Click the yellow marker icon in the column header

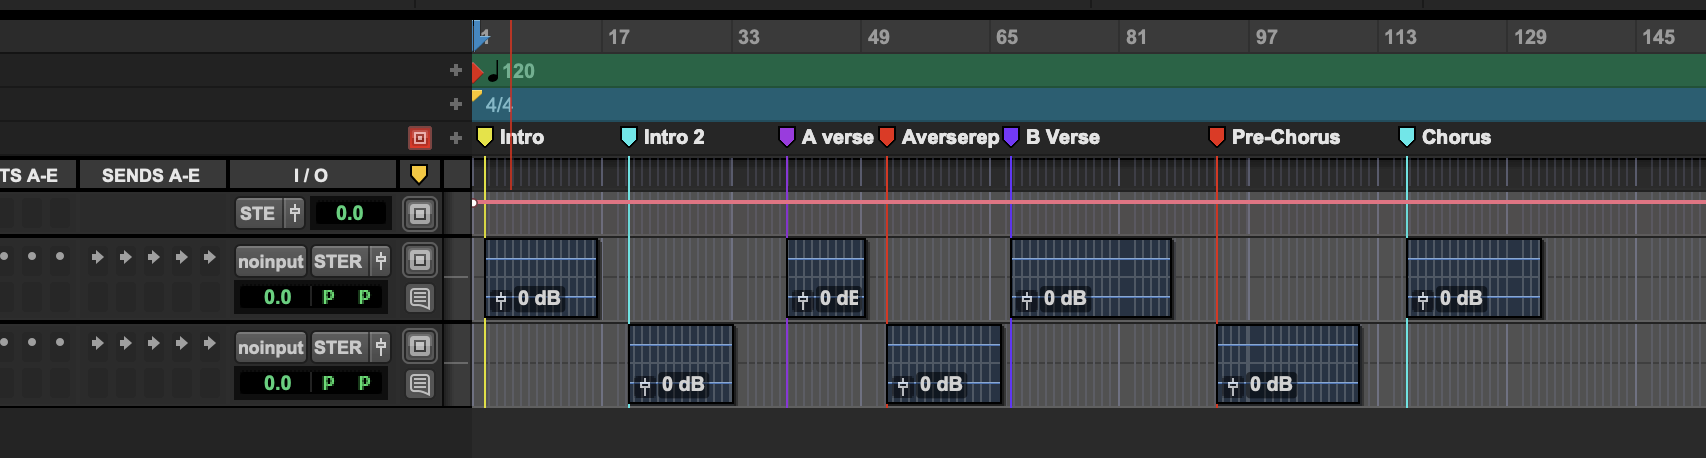point(419,175)
